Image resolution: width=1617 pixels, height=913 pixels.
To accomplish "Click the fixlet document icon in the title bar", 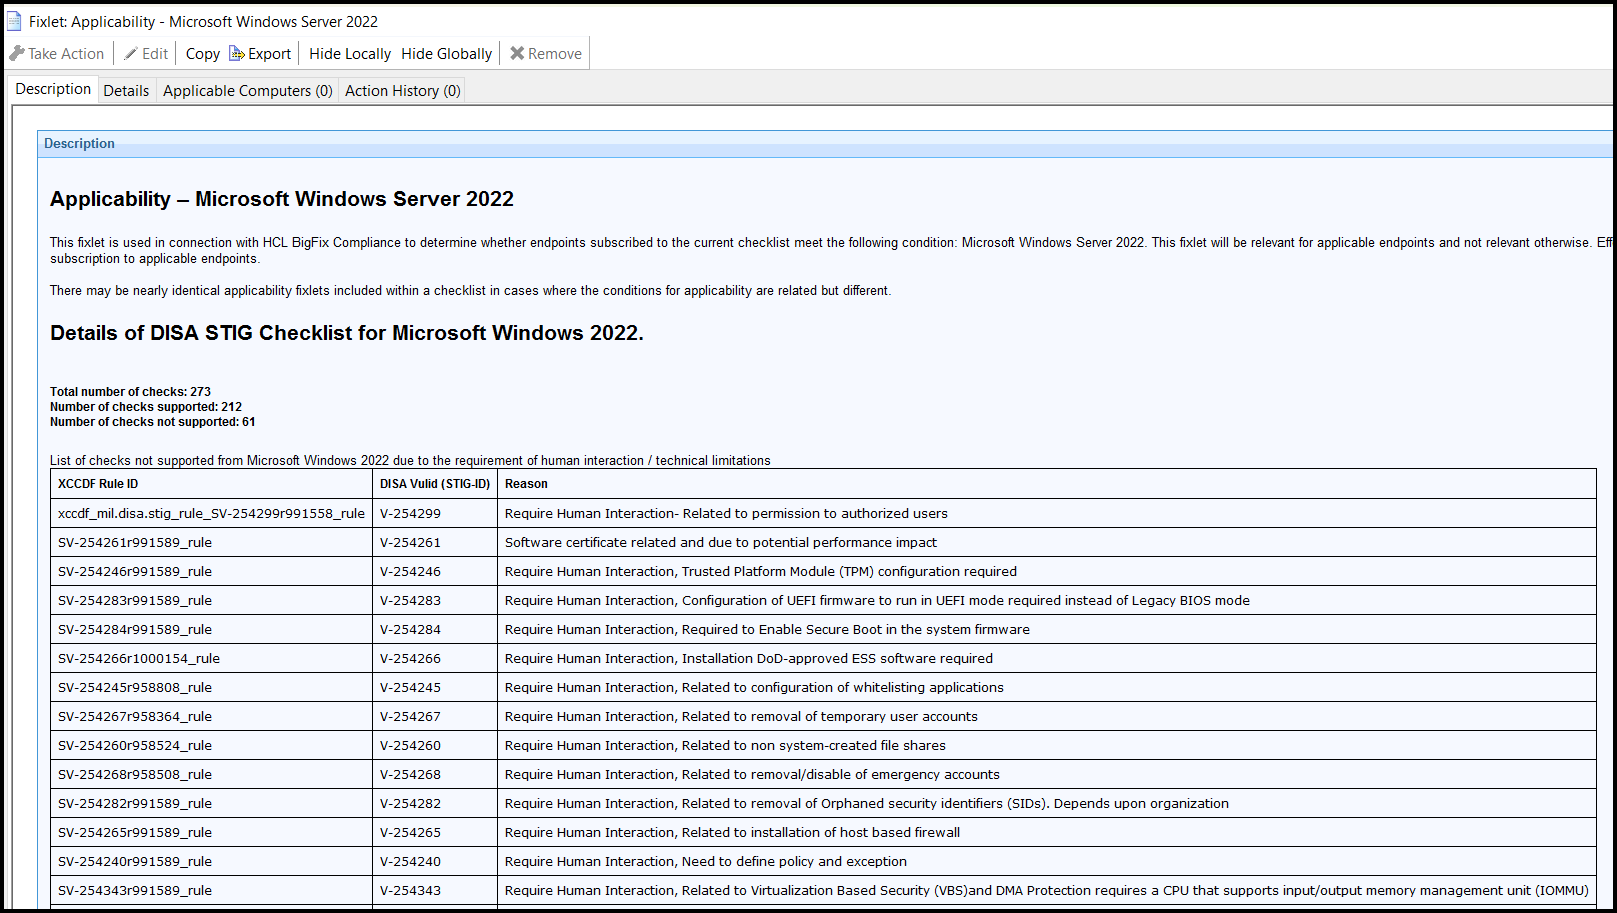I will click(14, 20).
